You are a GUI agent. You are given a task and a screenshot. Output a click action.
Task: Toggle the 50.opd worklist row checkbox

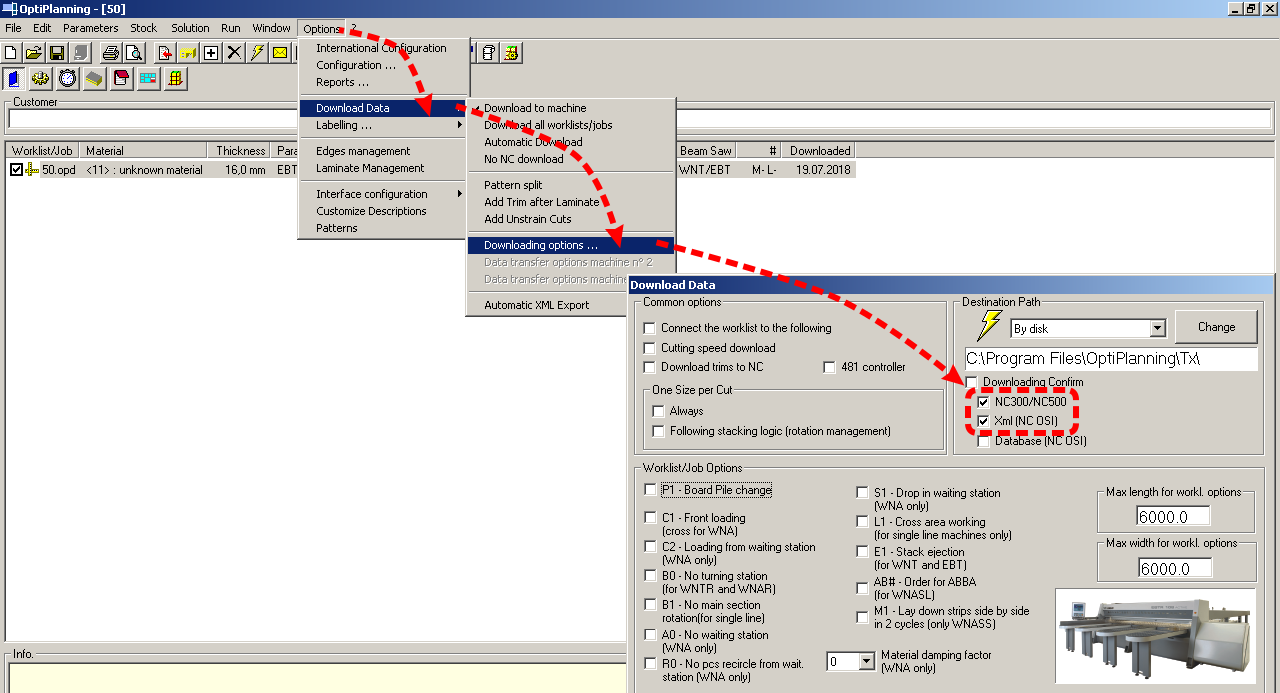[16, 170]
